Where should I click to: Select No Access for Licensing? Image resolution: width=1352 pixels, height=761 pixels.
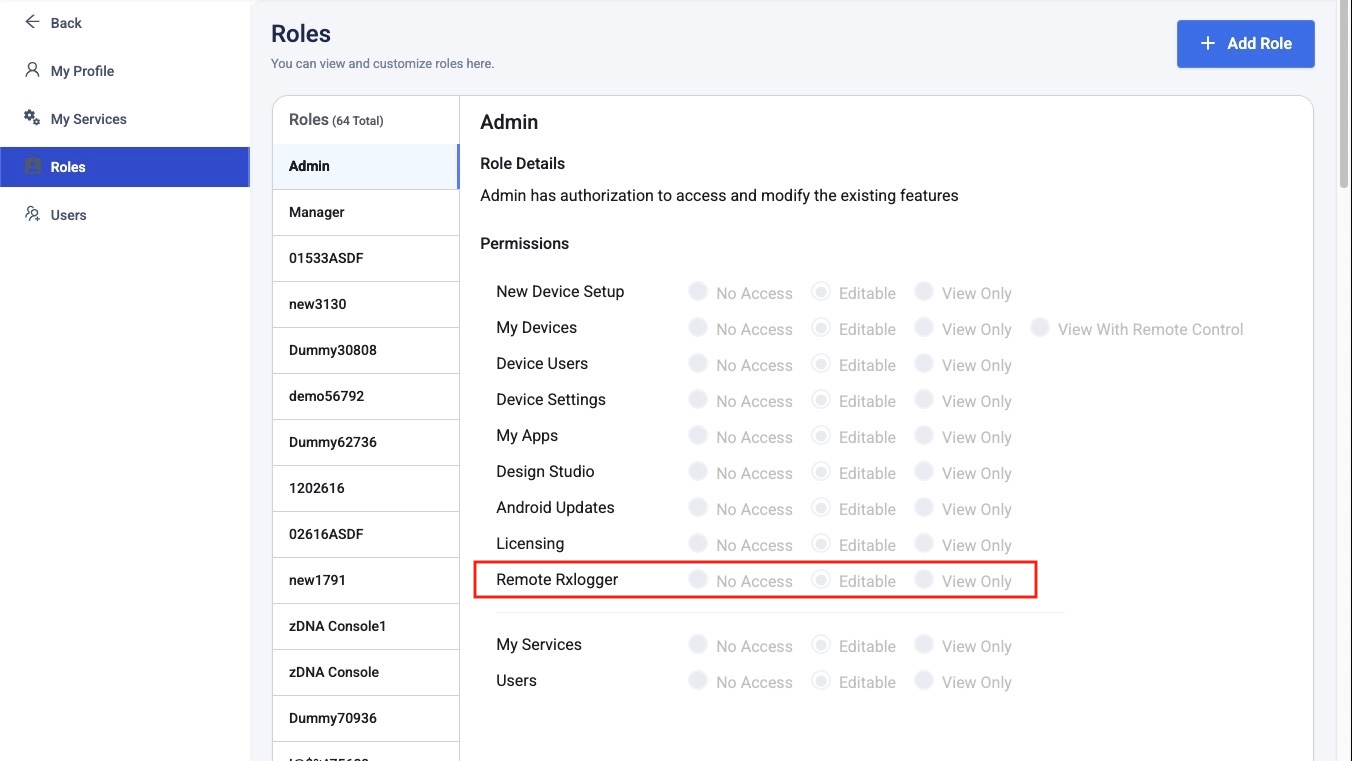tap(698, 544)
